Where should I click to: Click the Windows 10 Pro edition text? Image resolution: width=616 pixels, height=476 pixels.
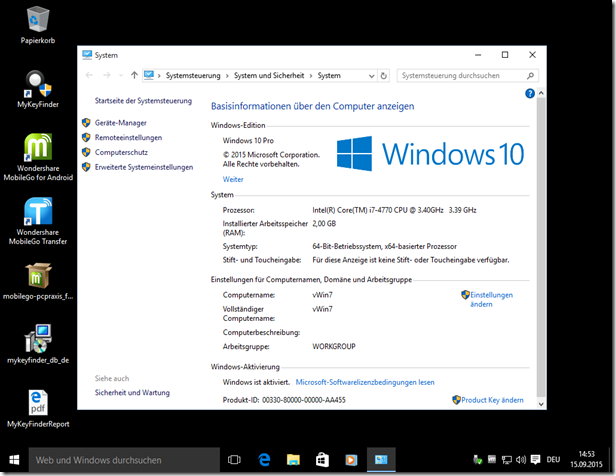tap(248, 141)
